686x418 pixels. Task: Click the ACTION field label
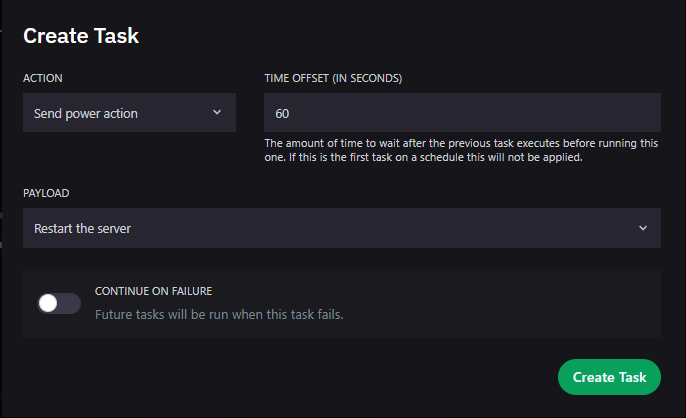(43, 78)
